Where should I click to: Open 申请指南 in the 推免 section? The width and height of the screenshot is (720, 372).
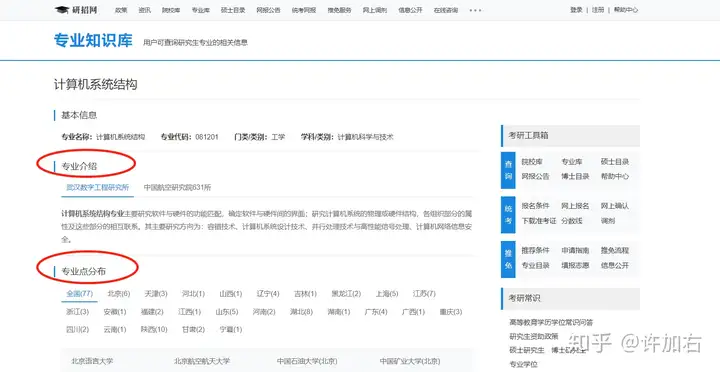575,250
